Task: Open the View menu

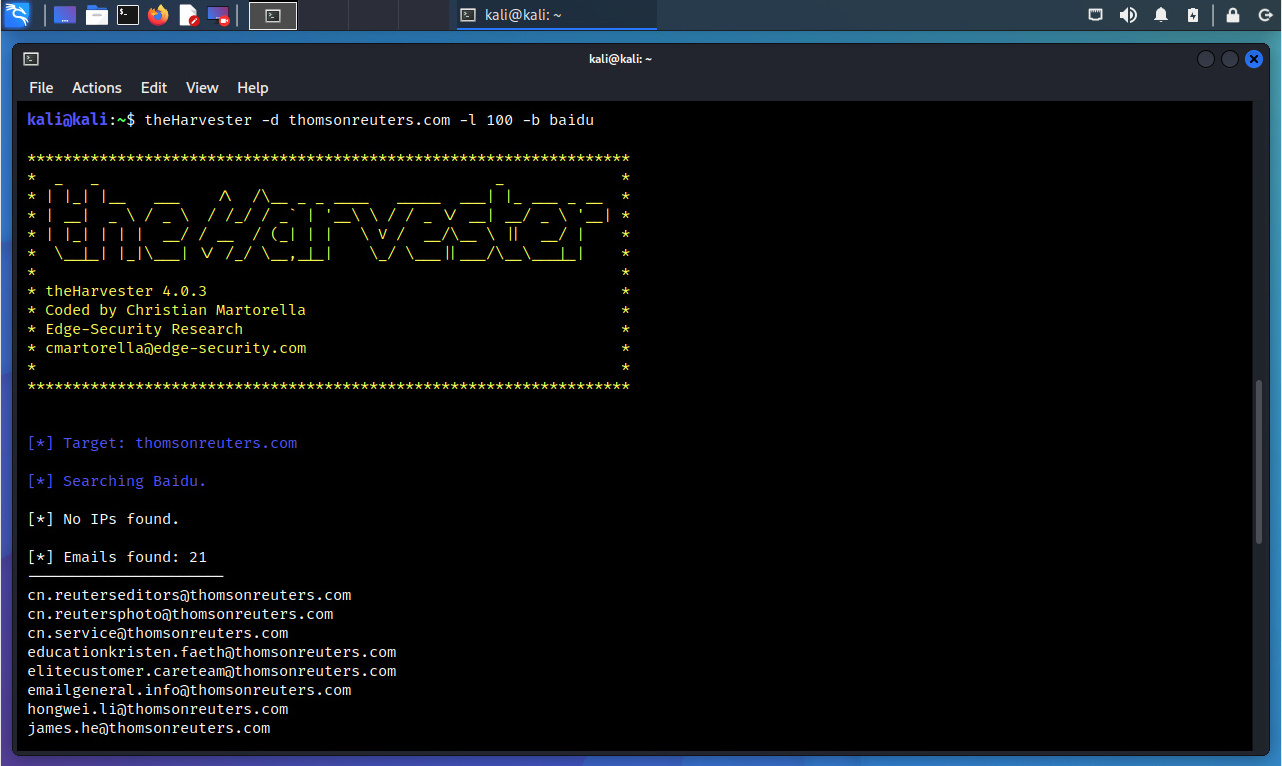Action: (202, 88)
